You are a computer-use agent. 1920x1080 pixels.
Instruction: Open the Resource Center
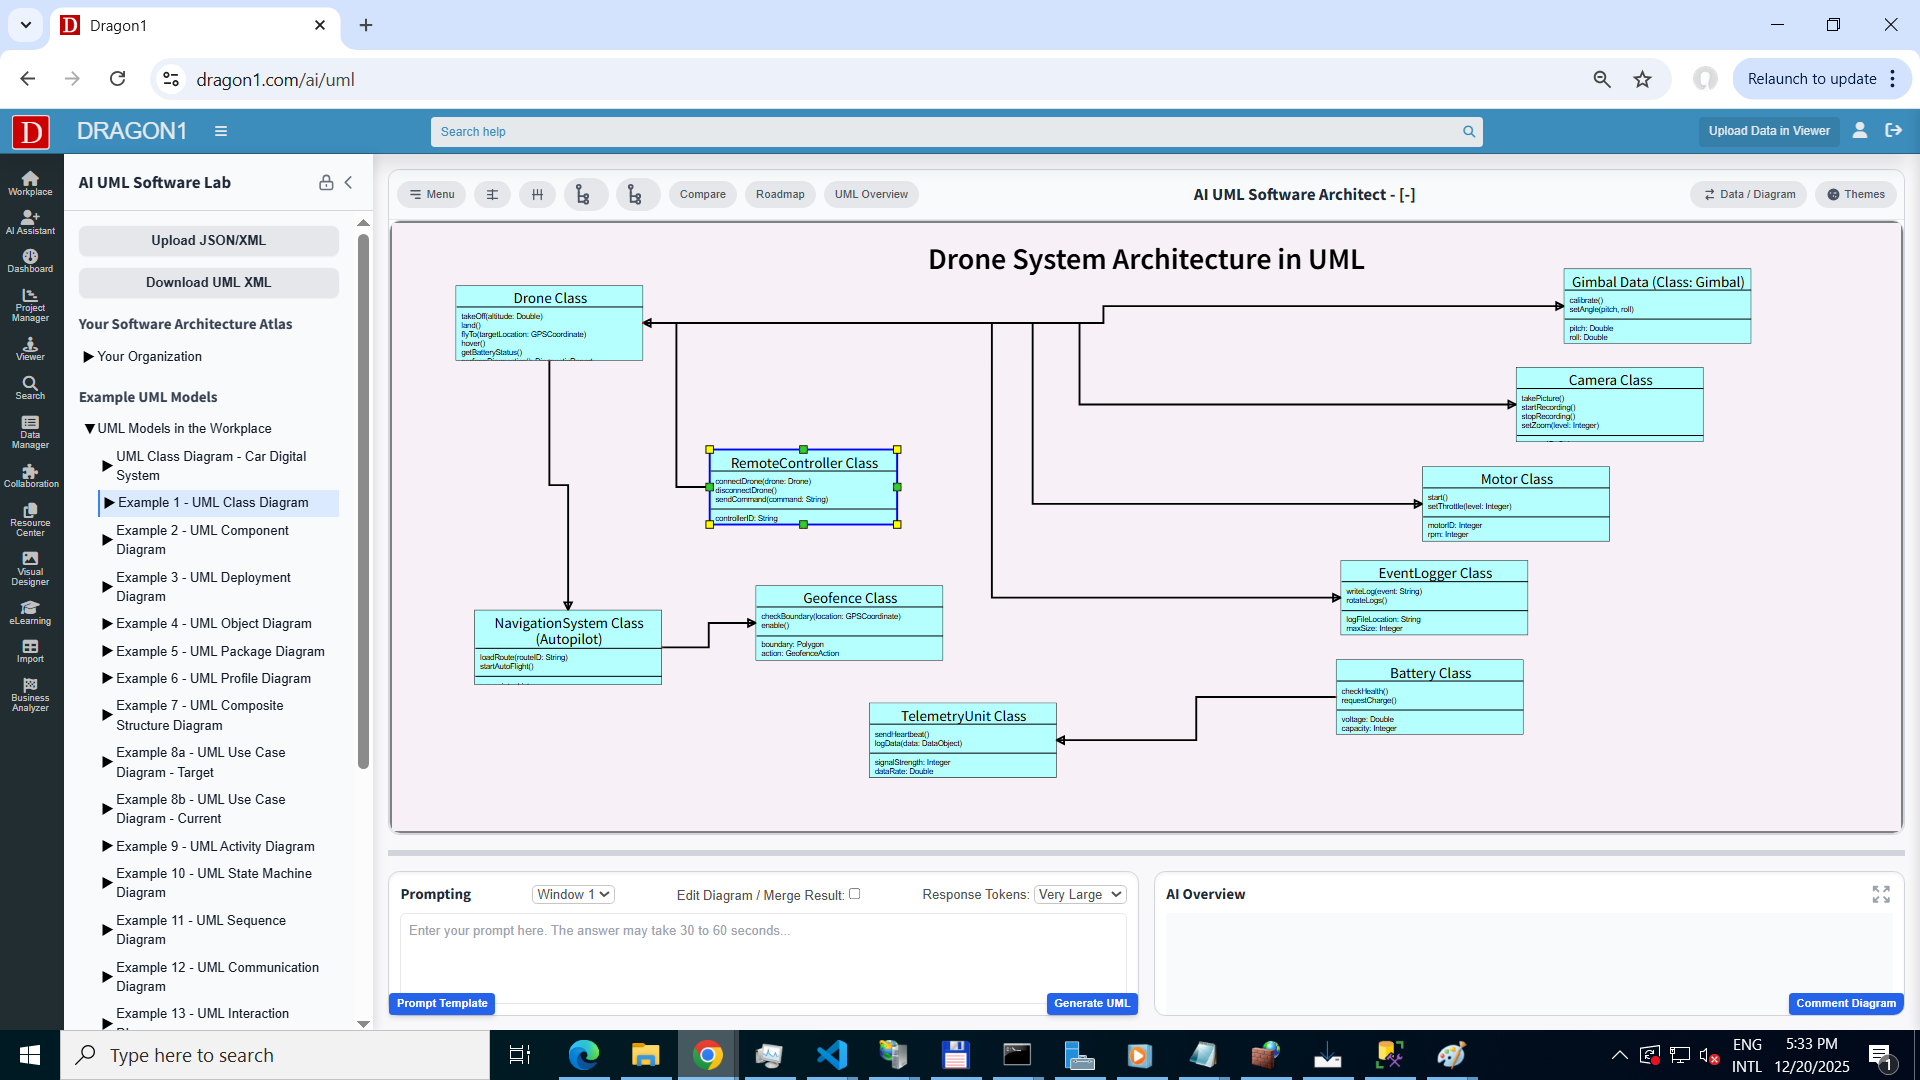point(30,518)
